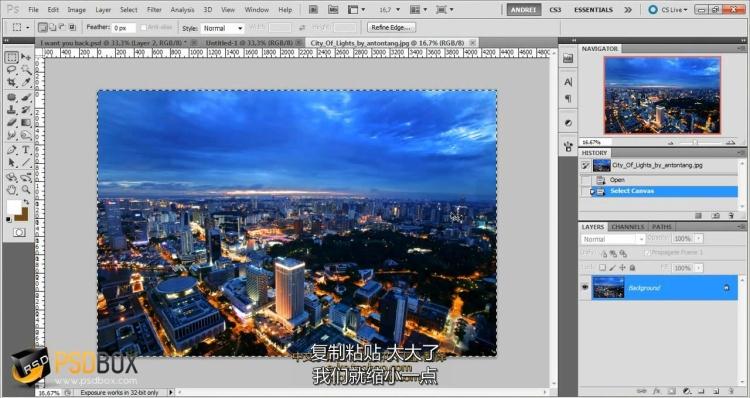750x398 pixels.
Task: Click the Essentials workspace button
Action: coord(593,10)
